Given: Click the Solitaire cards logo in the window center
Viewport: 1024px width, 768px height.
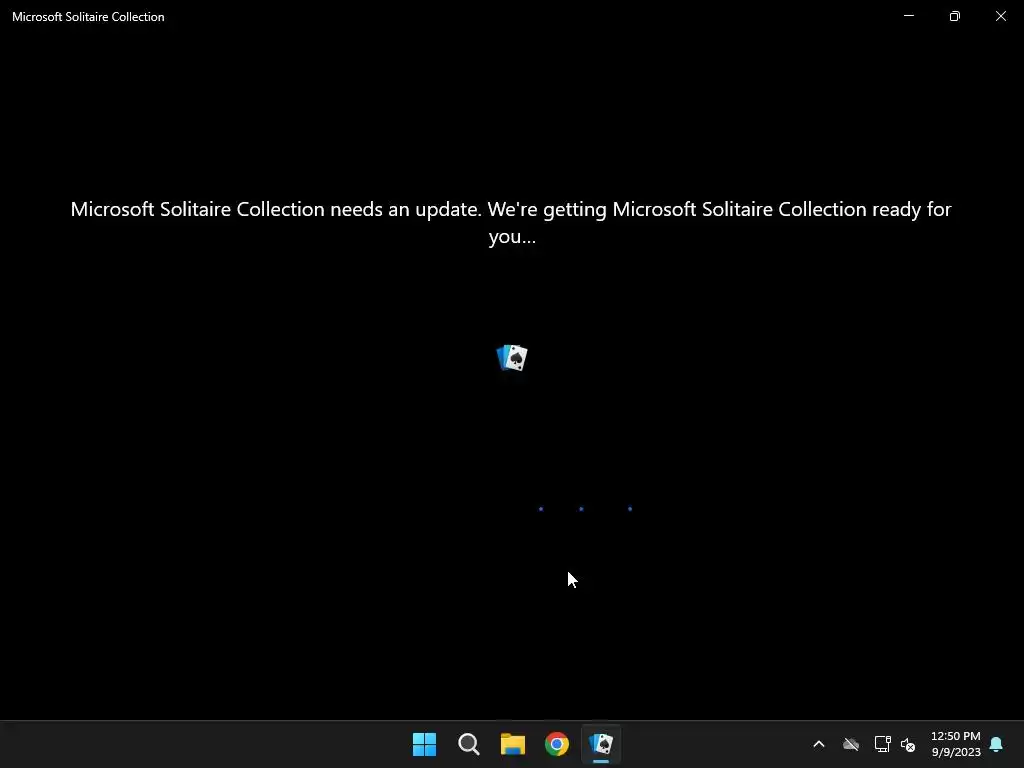Looking at the screenshot, I should 512,358.
